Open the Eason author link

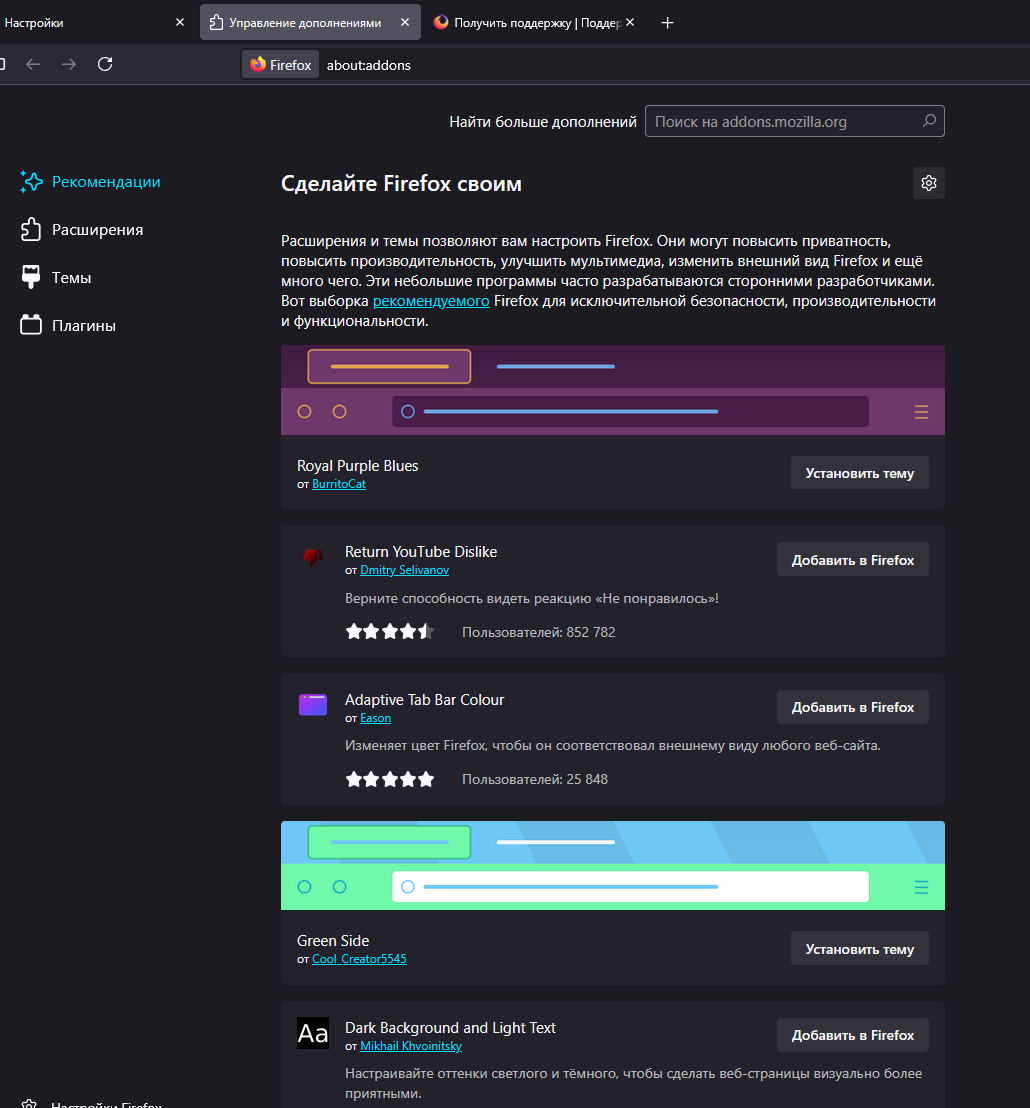click(375, 718)
